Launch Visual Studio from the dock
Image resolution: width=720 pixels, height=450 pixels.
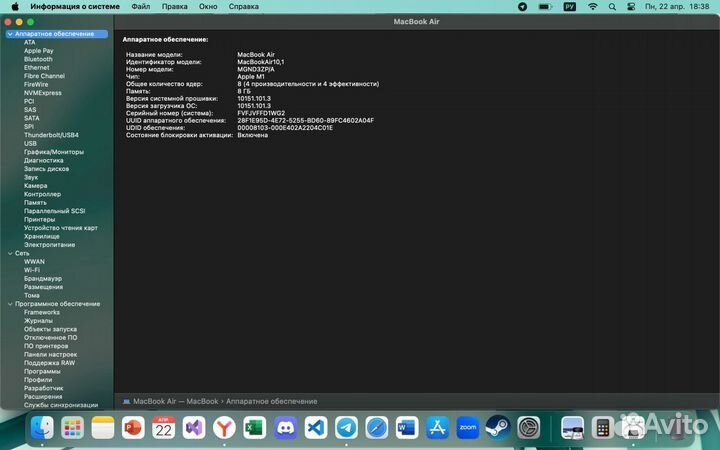[x=194, y=428]
